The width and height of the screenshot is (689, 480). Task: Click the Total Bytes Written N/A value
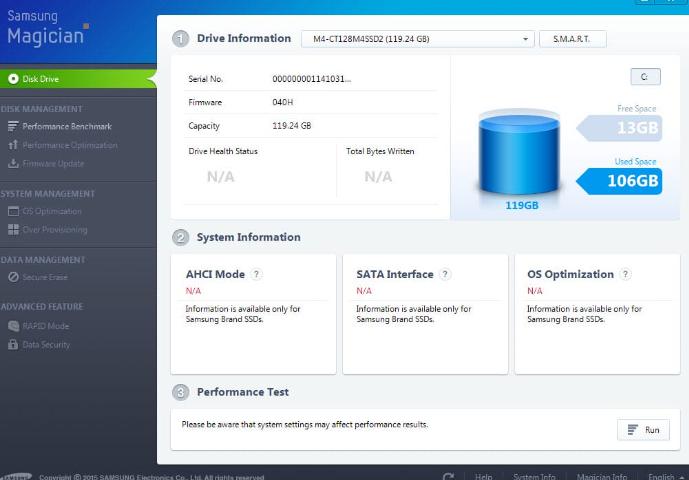[378, 177]
